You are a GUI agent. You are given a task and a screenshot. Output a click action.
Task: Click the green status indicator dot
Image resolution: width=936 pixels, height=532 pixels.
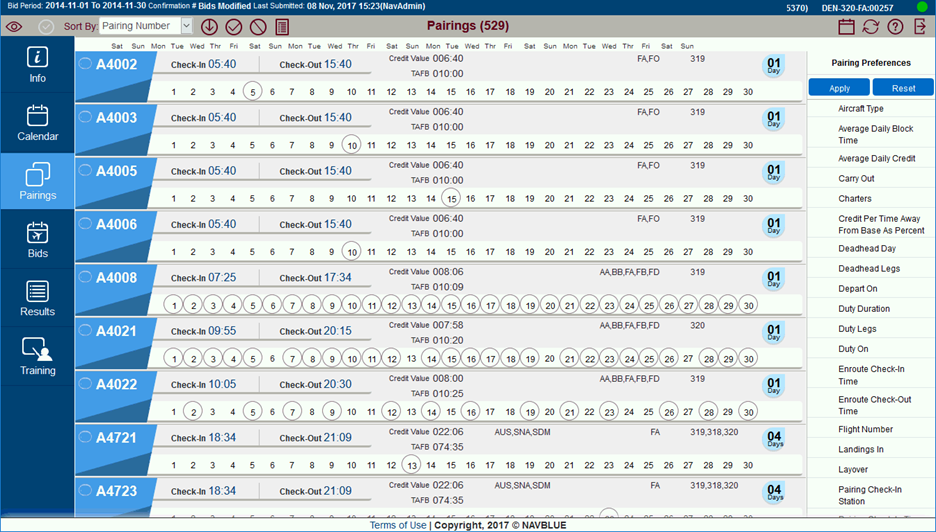pyautogui.click(x=922, y=7)
